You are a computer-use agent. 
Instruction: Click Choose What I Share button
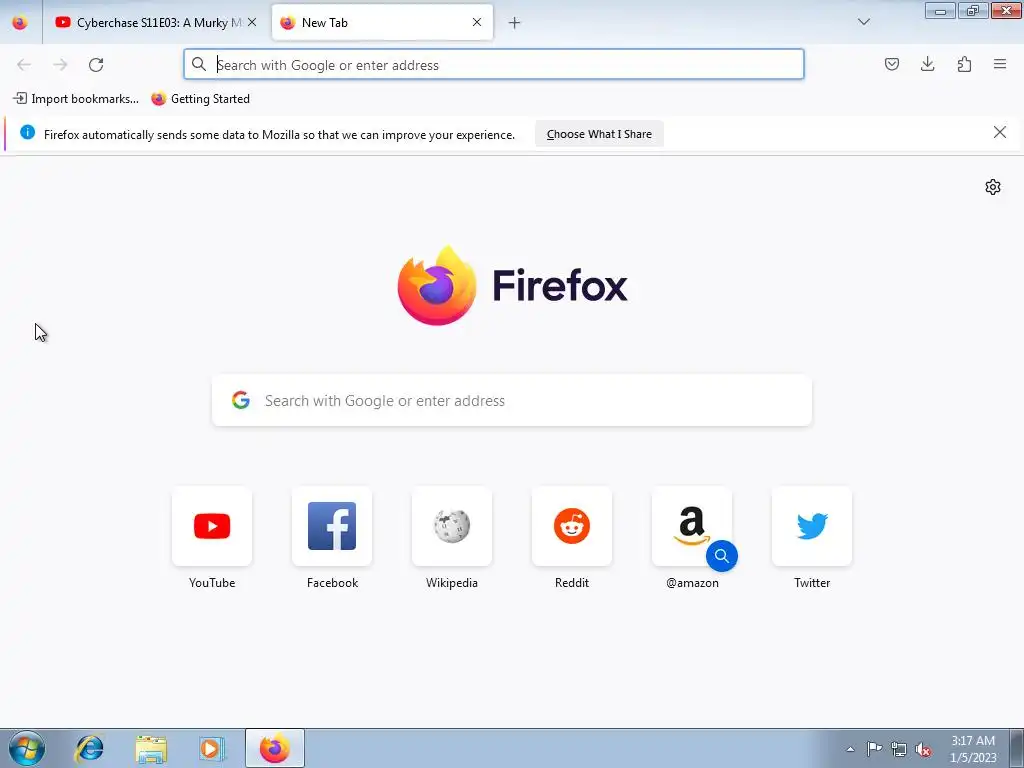[x=599, y=134]
